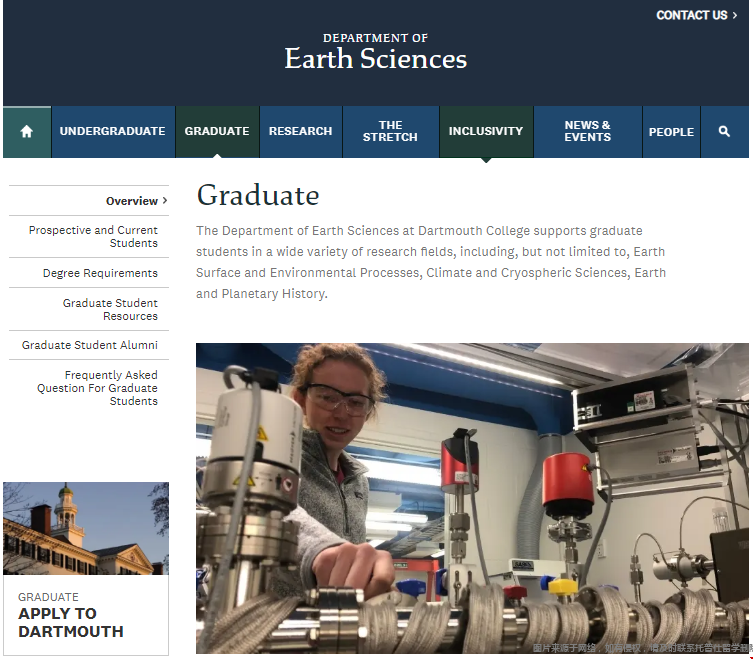Open Graduate Student Resources link

pyautogui.click(x=110, y=309)
